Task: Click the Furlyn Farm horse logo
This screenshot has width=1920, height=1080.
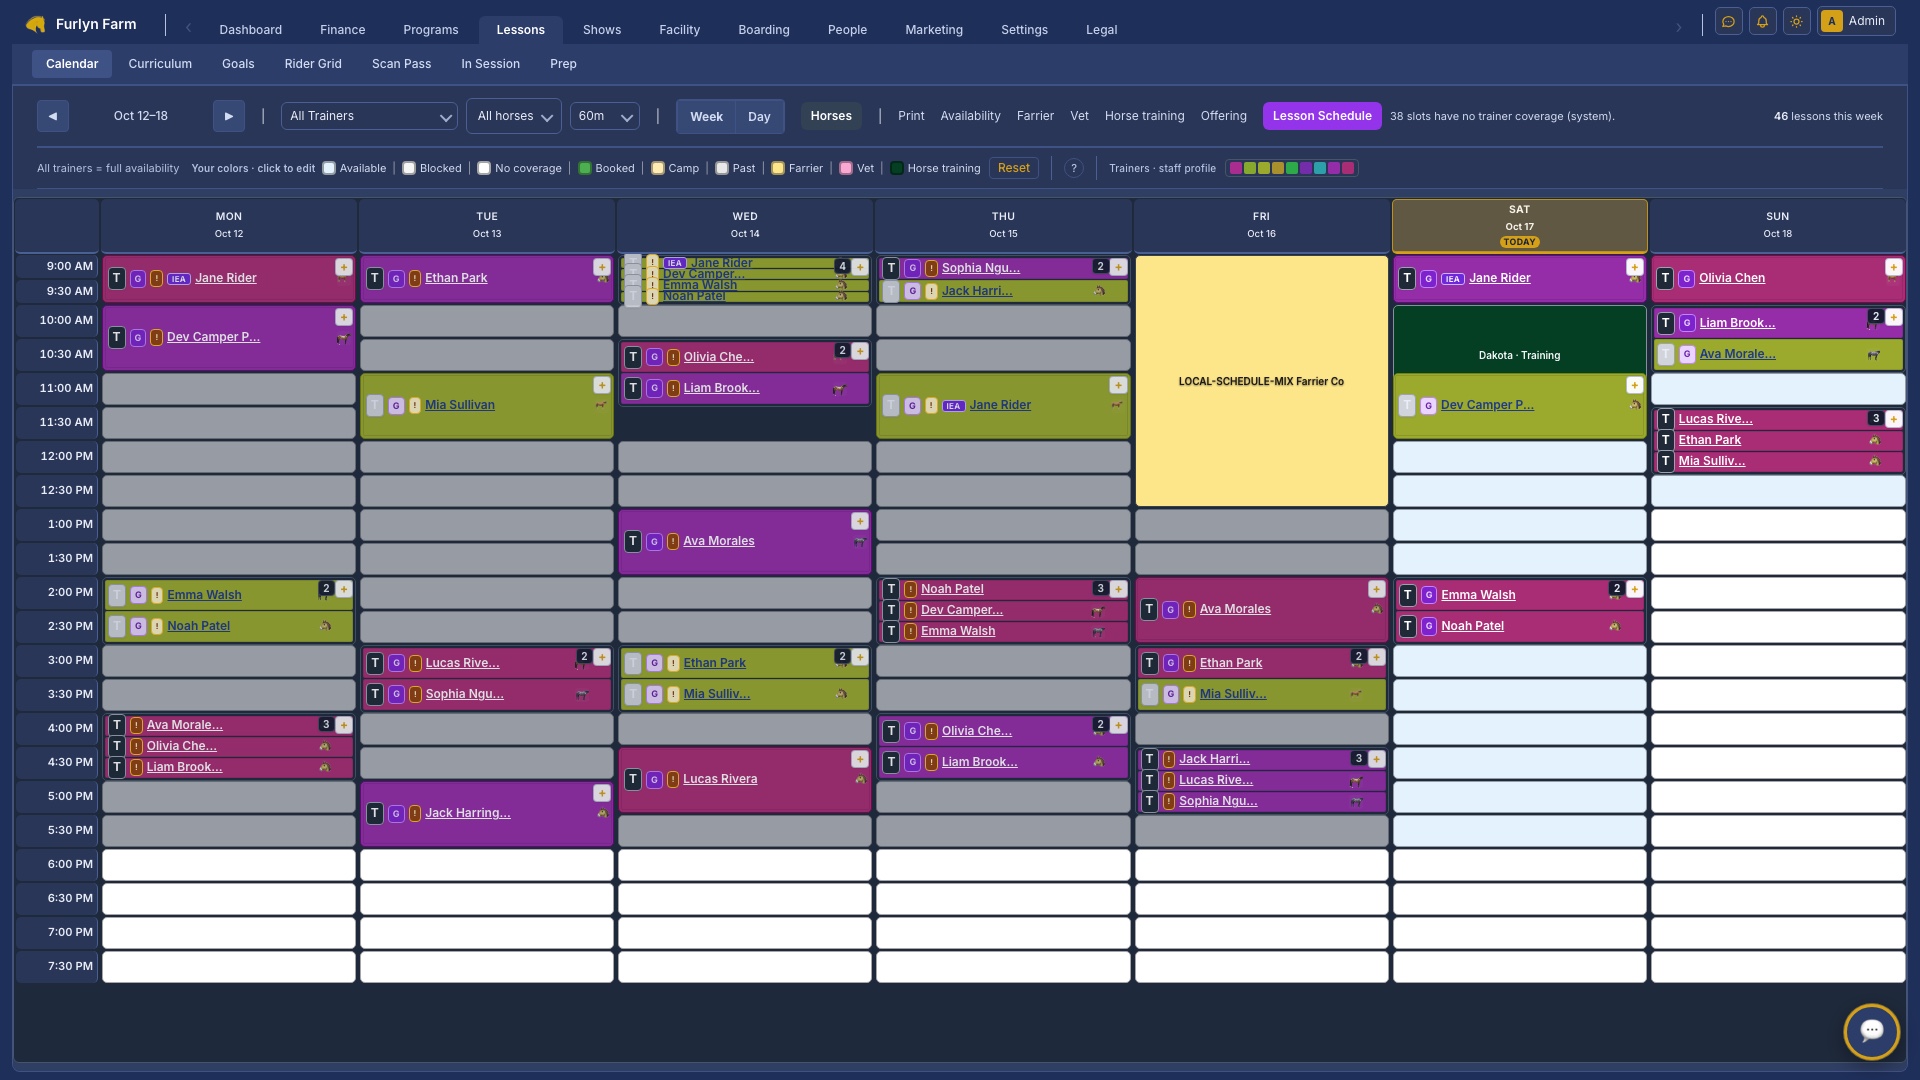Action: 36,24
